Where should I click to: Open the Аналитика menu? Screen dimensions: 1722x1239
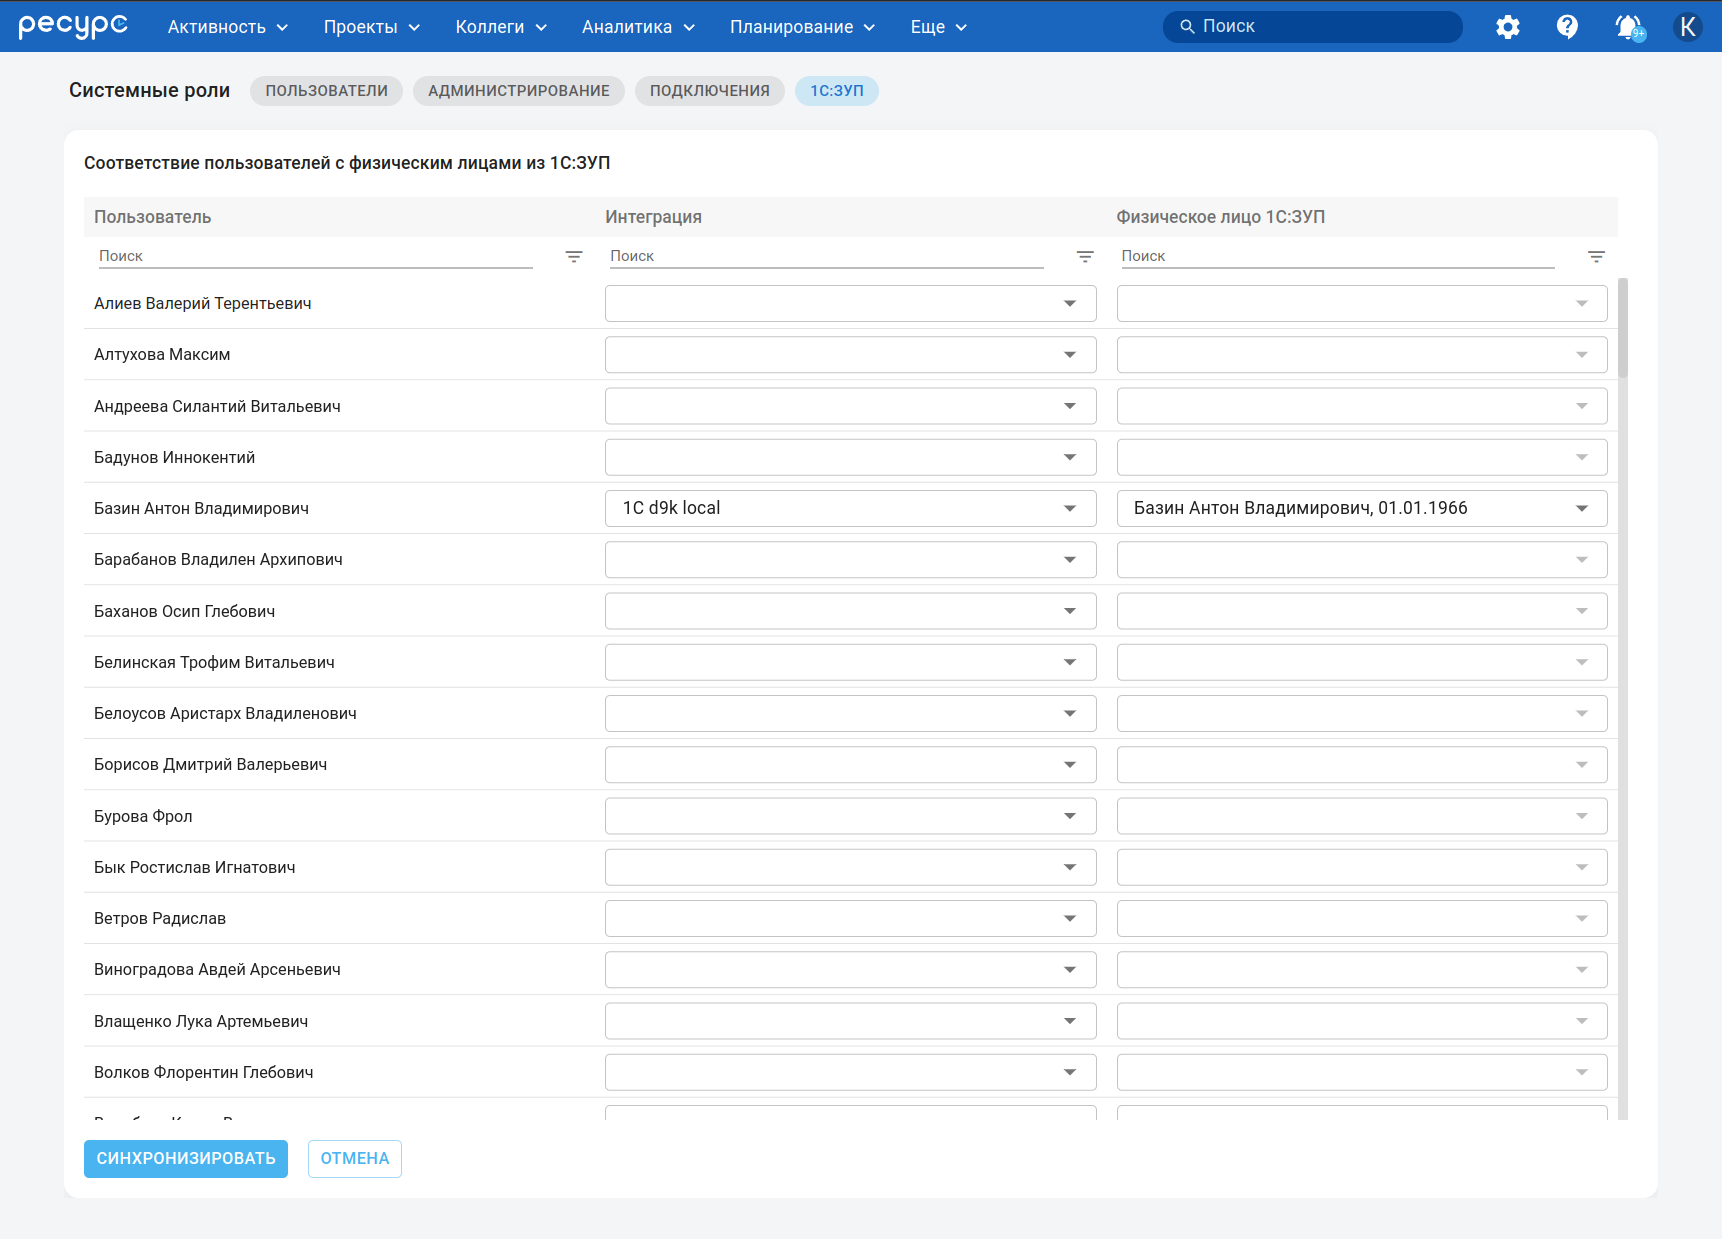coord(638,27)
